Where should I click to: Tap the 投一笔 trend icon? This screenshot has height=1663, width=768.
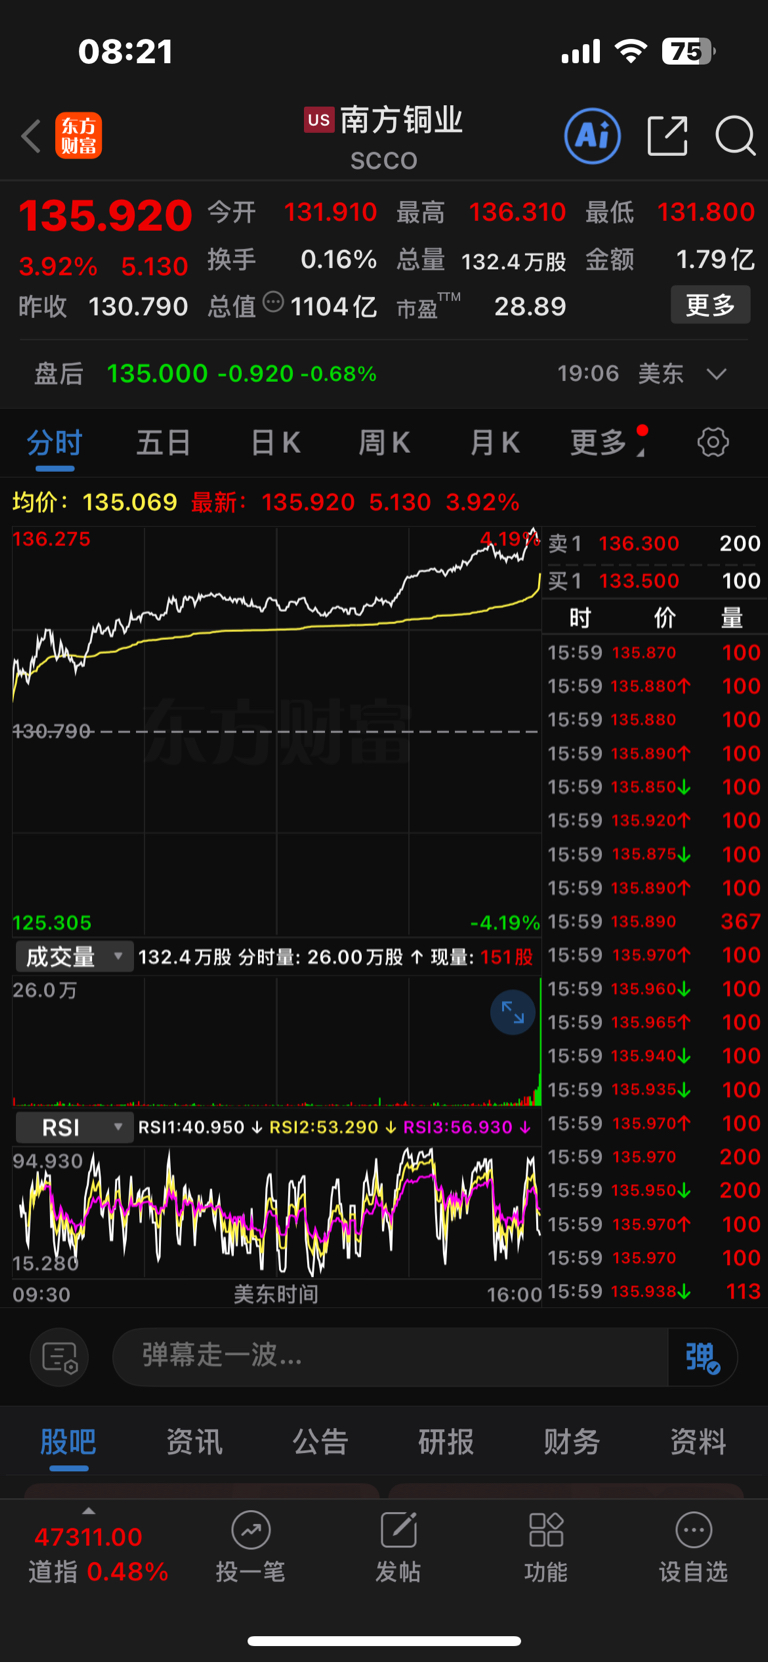coord(251,1530)
